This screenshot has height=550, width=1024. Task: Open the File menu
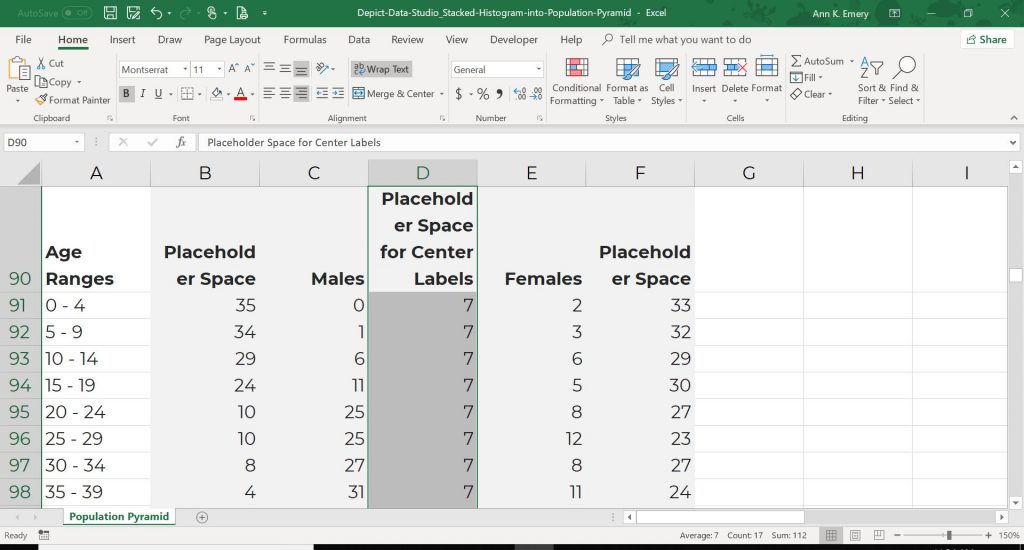[24, 40]
